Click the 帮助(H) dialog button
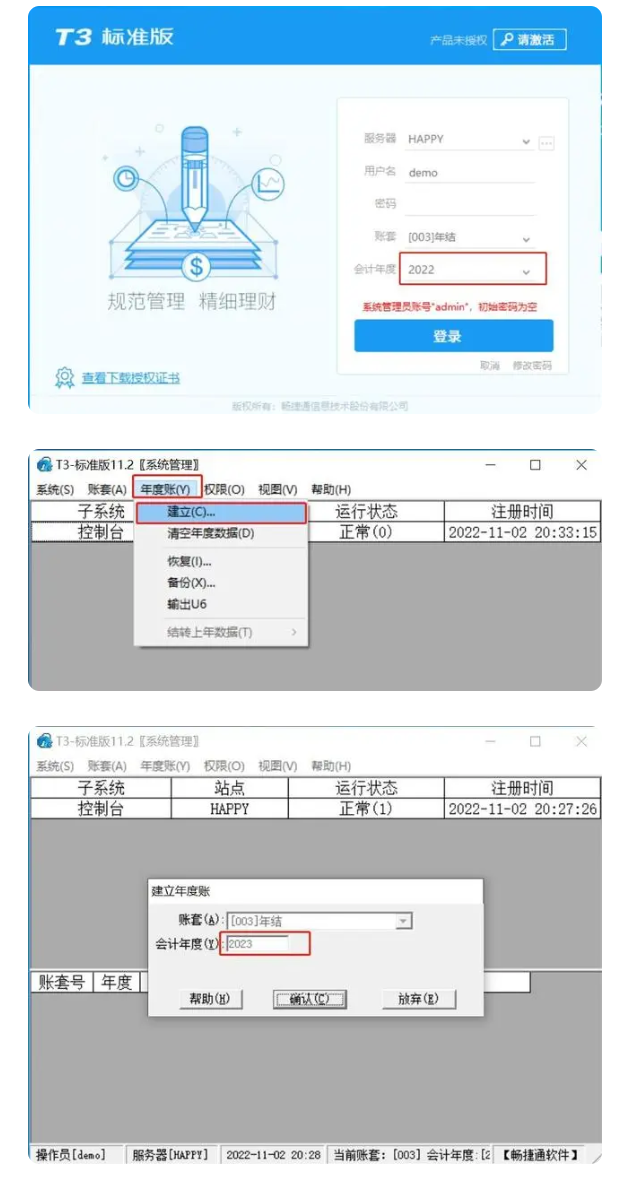Image resolution: width=635 pixels, height=1180 pixels. click(210, 999)
